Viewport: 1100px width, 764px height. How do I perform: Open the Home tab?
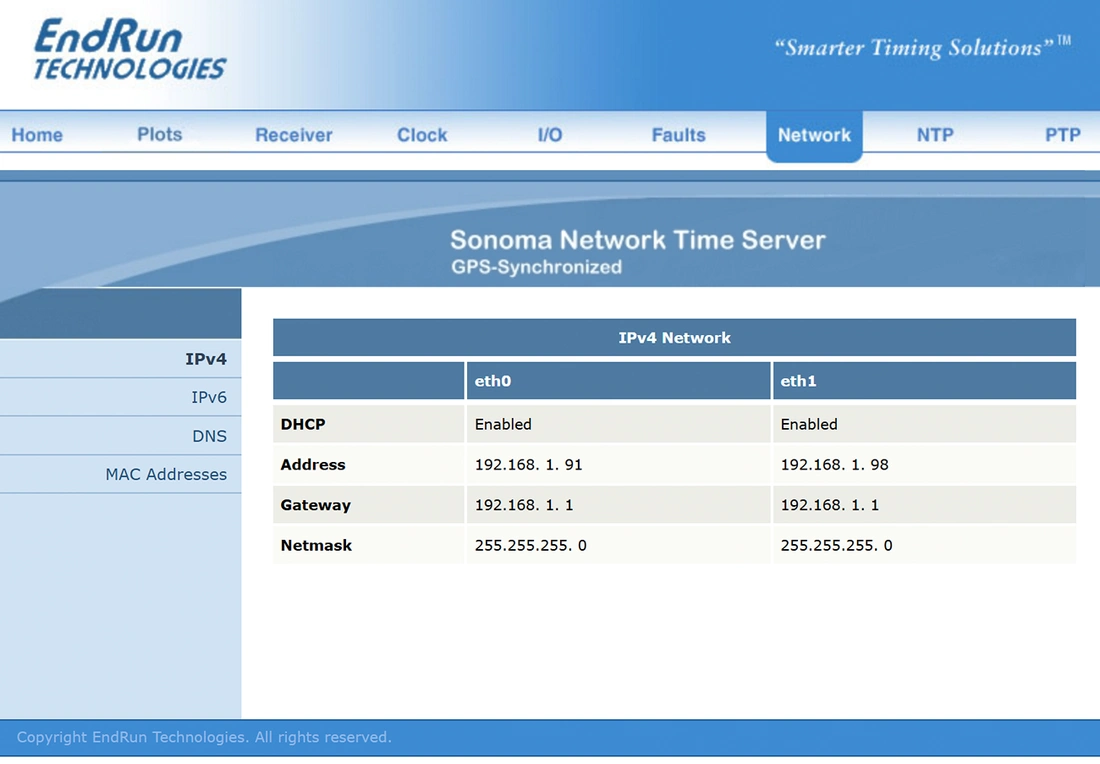(x=37, y=135)
